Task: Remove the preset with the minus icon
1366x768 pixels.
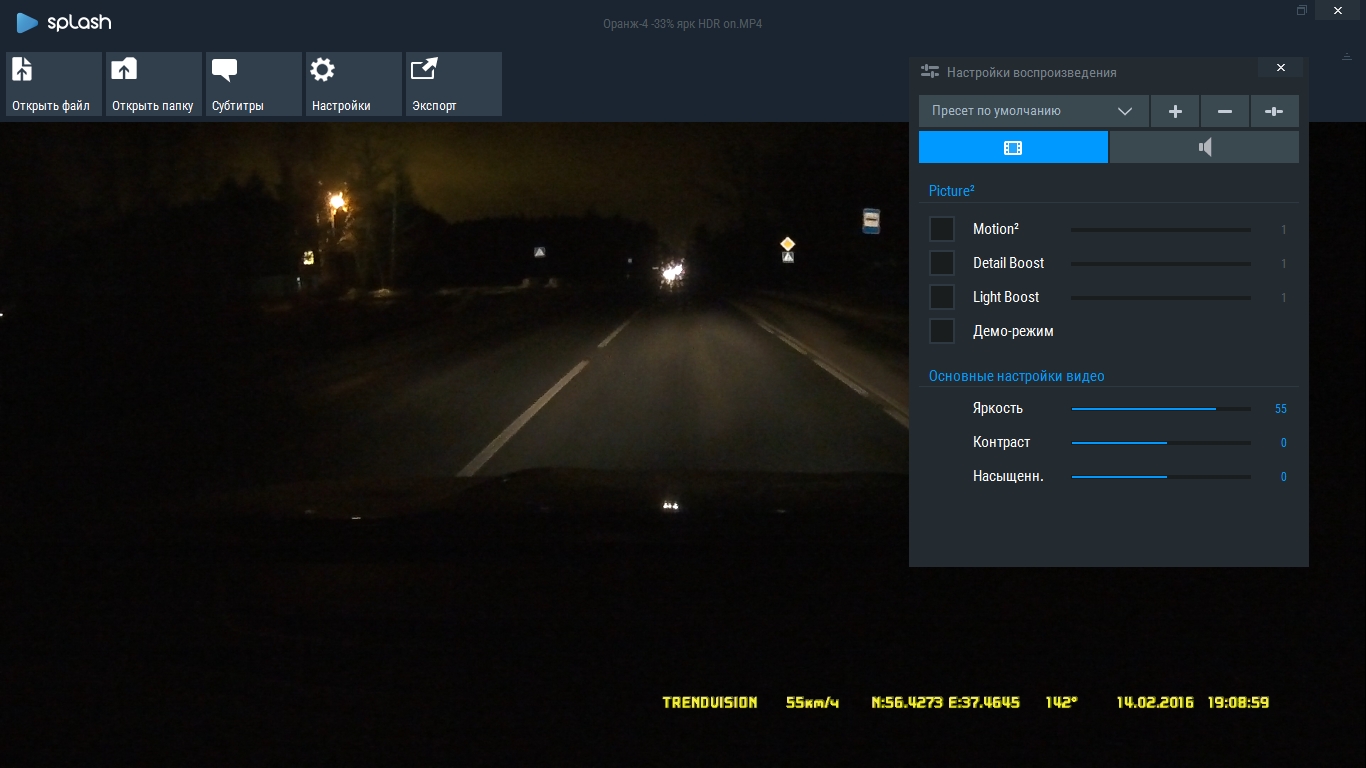Action: [1225, 111]
